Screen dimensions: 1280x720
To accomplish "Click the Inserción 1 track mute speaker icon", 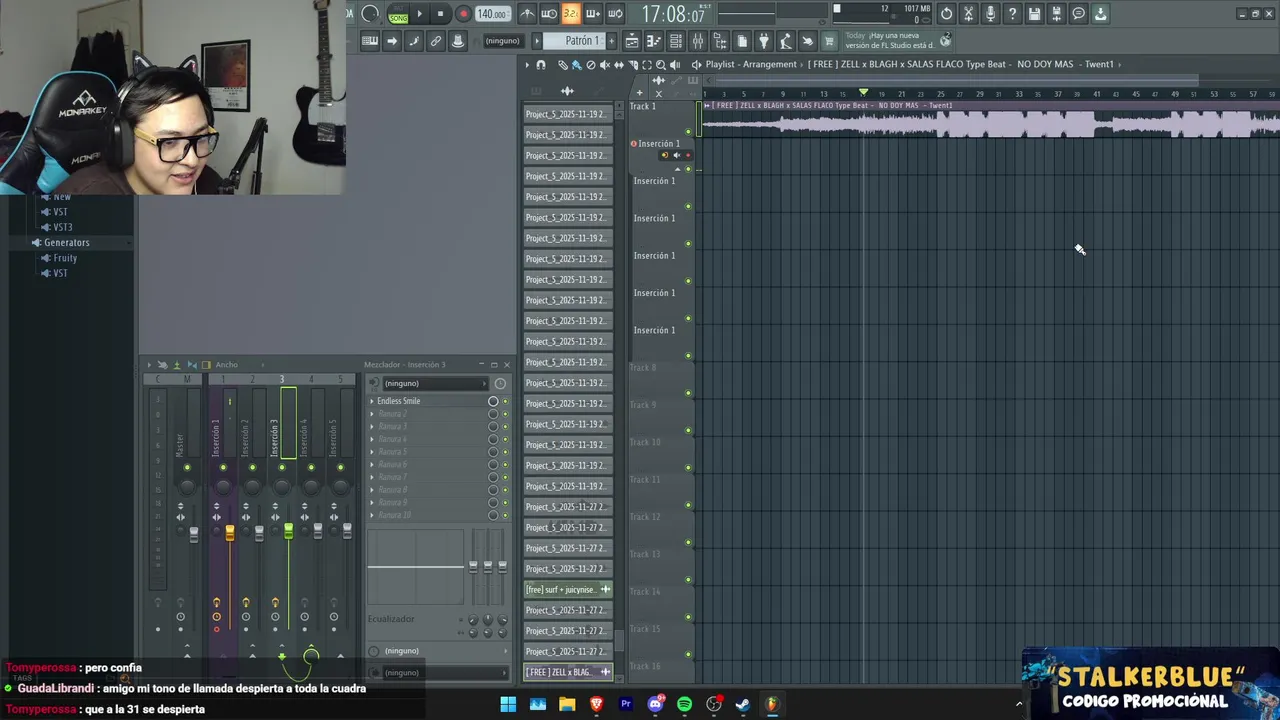I will [676, 155].
